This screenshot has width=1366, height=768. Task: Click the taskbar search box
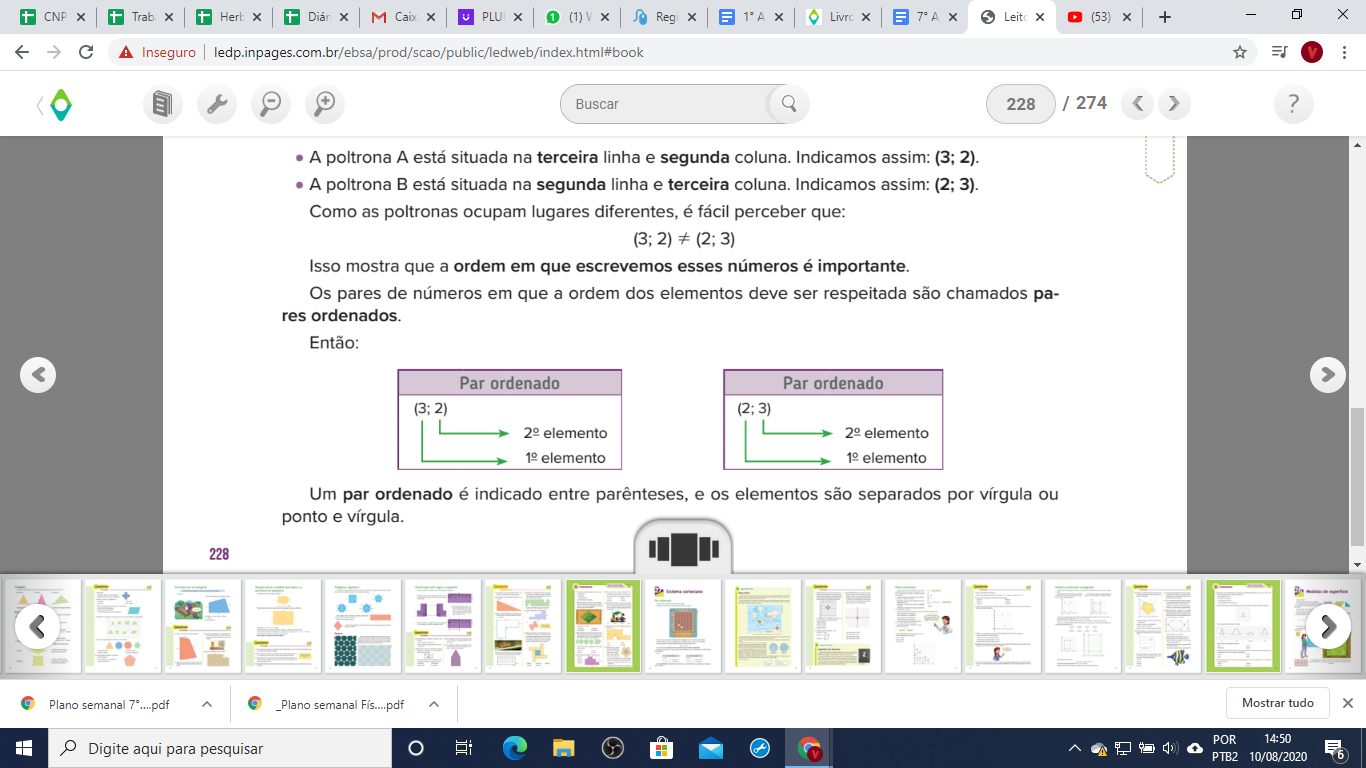click(x=219, y=748)
